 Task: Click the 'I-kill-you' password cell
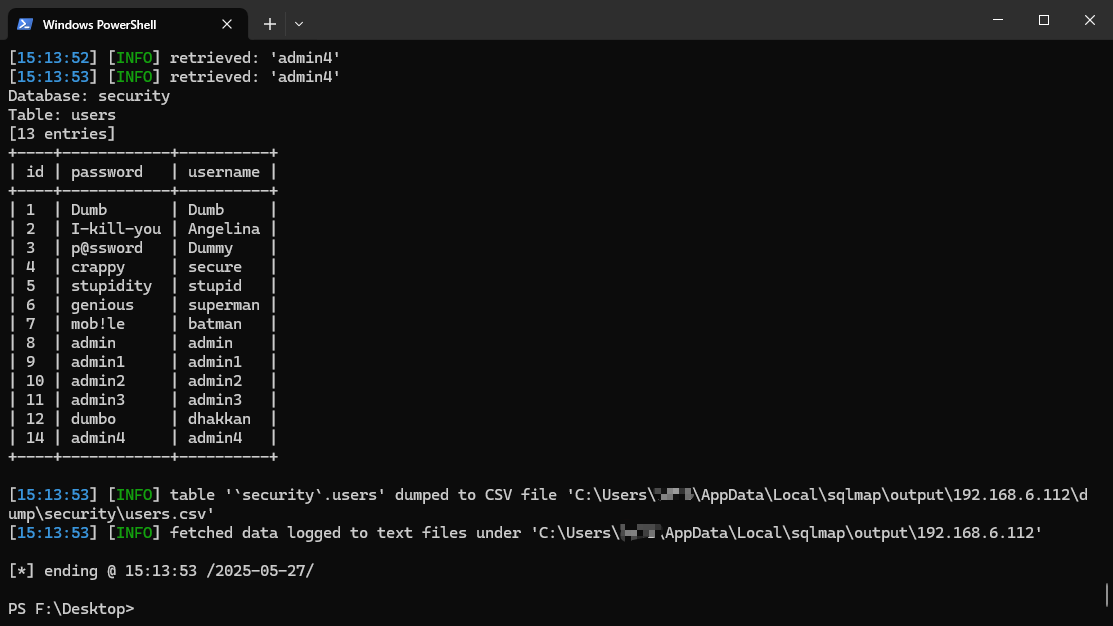[116, 229]
